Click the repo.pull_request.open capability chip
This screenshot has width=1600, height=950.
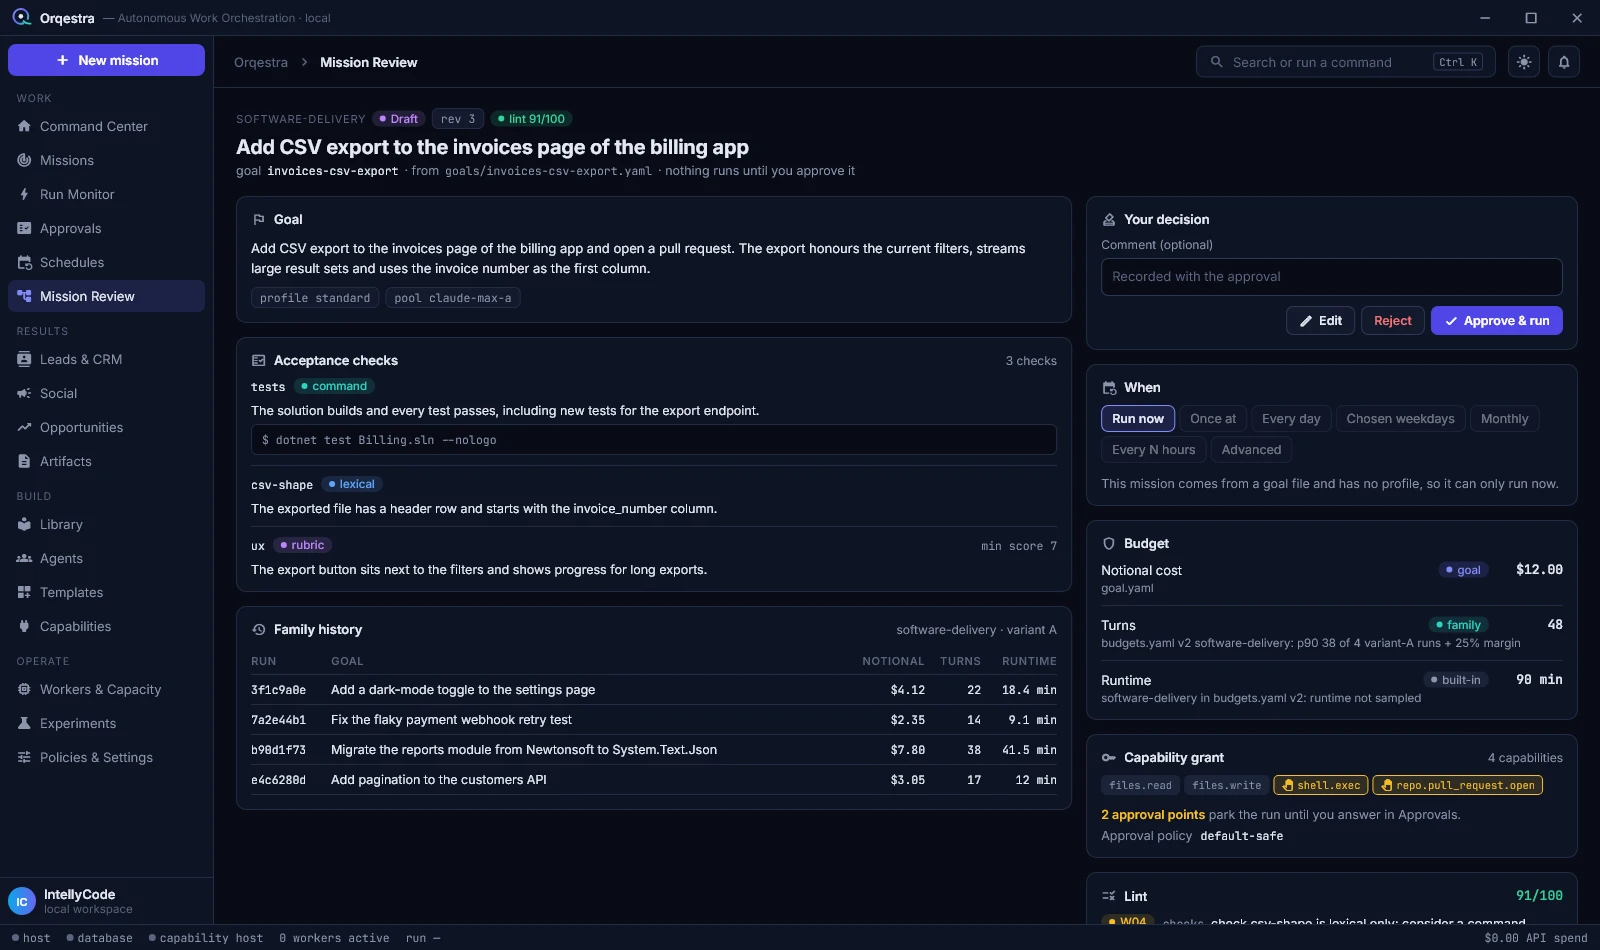[x=1457, y=785]
